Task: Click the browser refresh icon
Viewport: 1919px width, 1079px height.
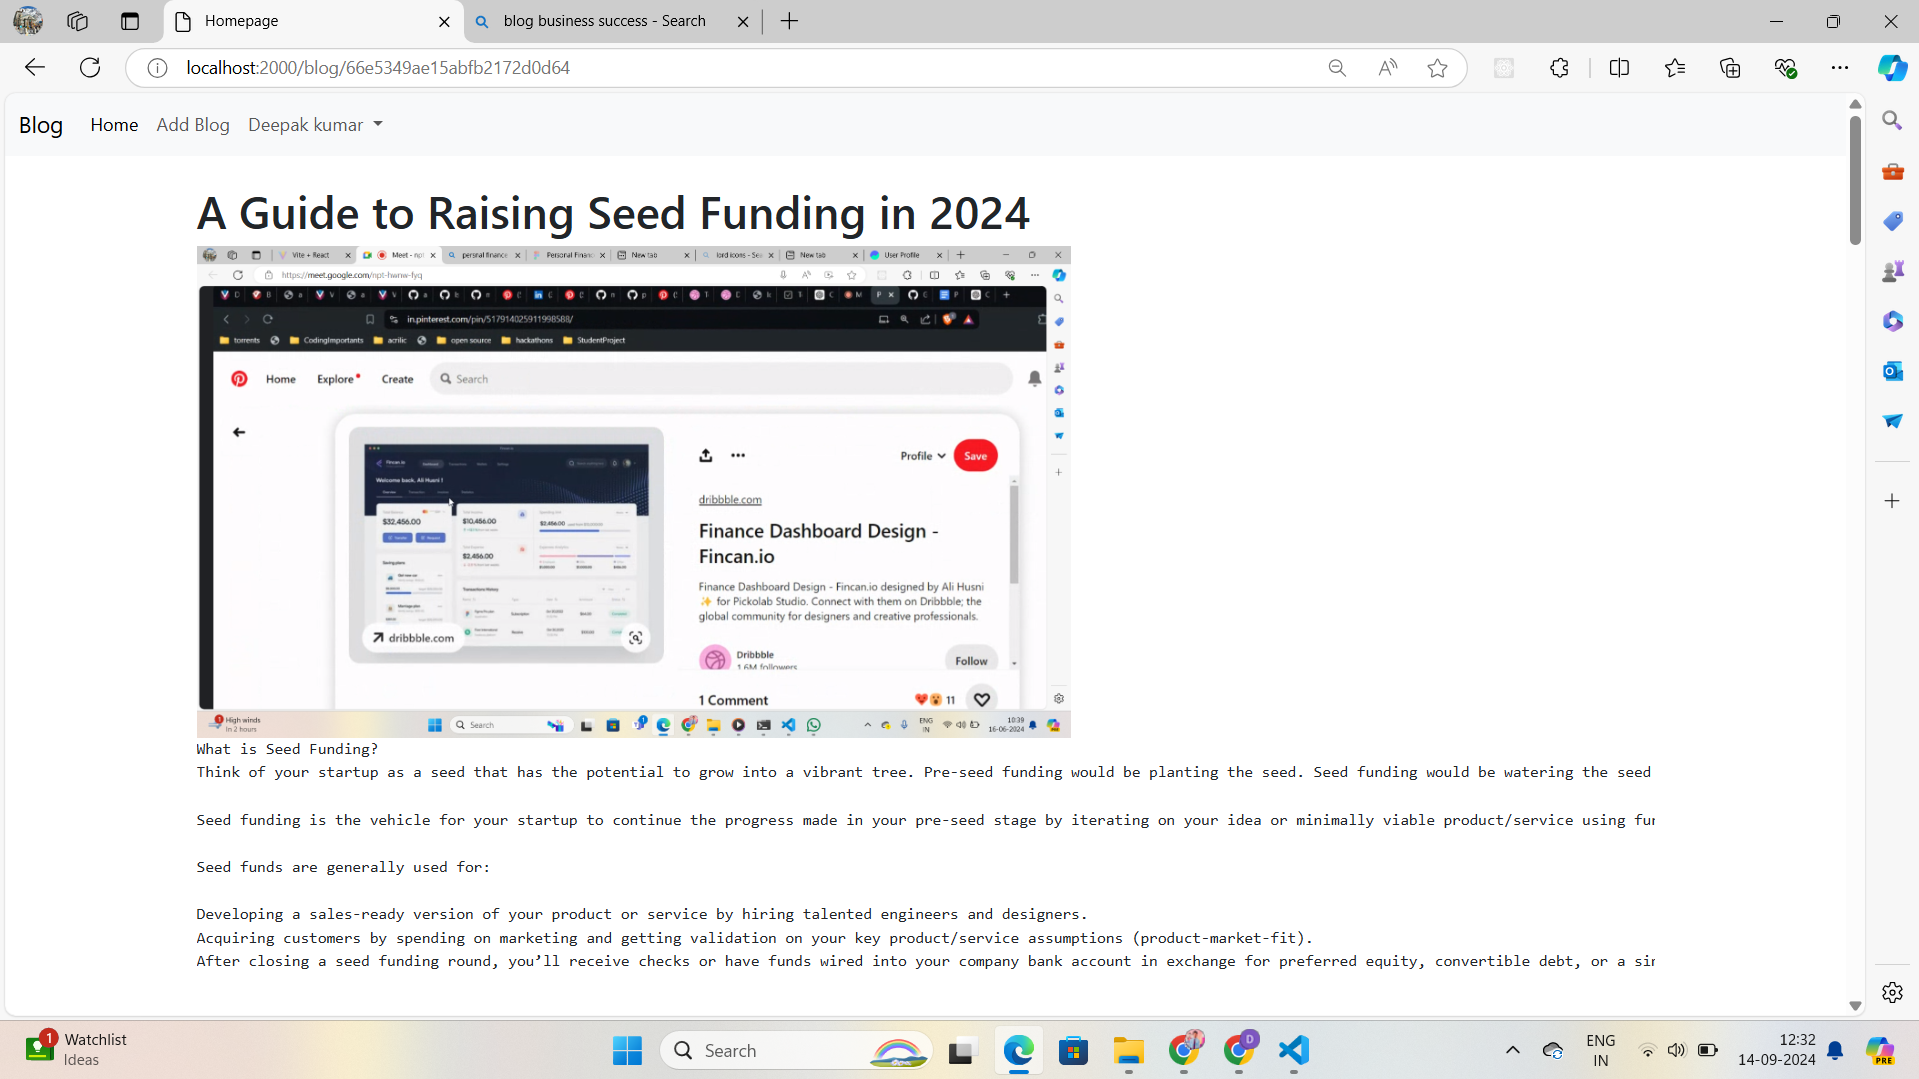Action: point(90,67)
